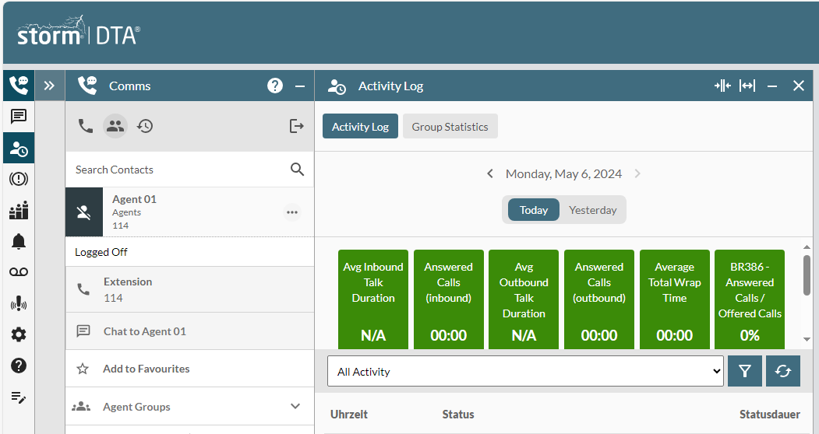Switch to Yesterday view
Viewport: 819px width, 434px height.
point(592,210)
